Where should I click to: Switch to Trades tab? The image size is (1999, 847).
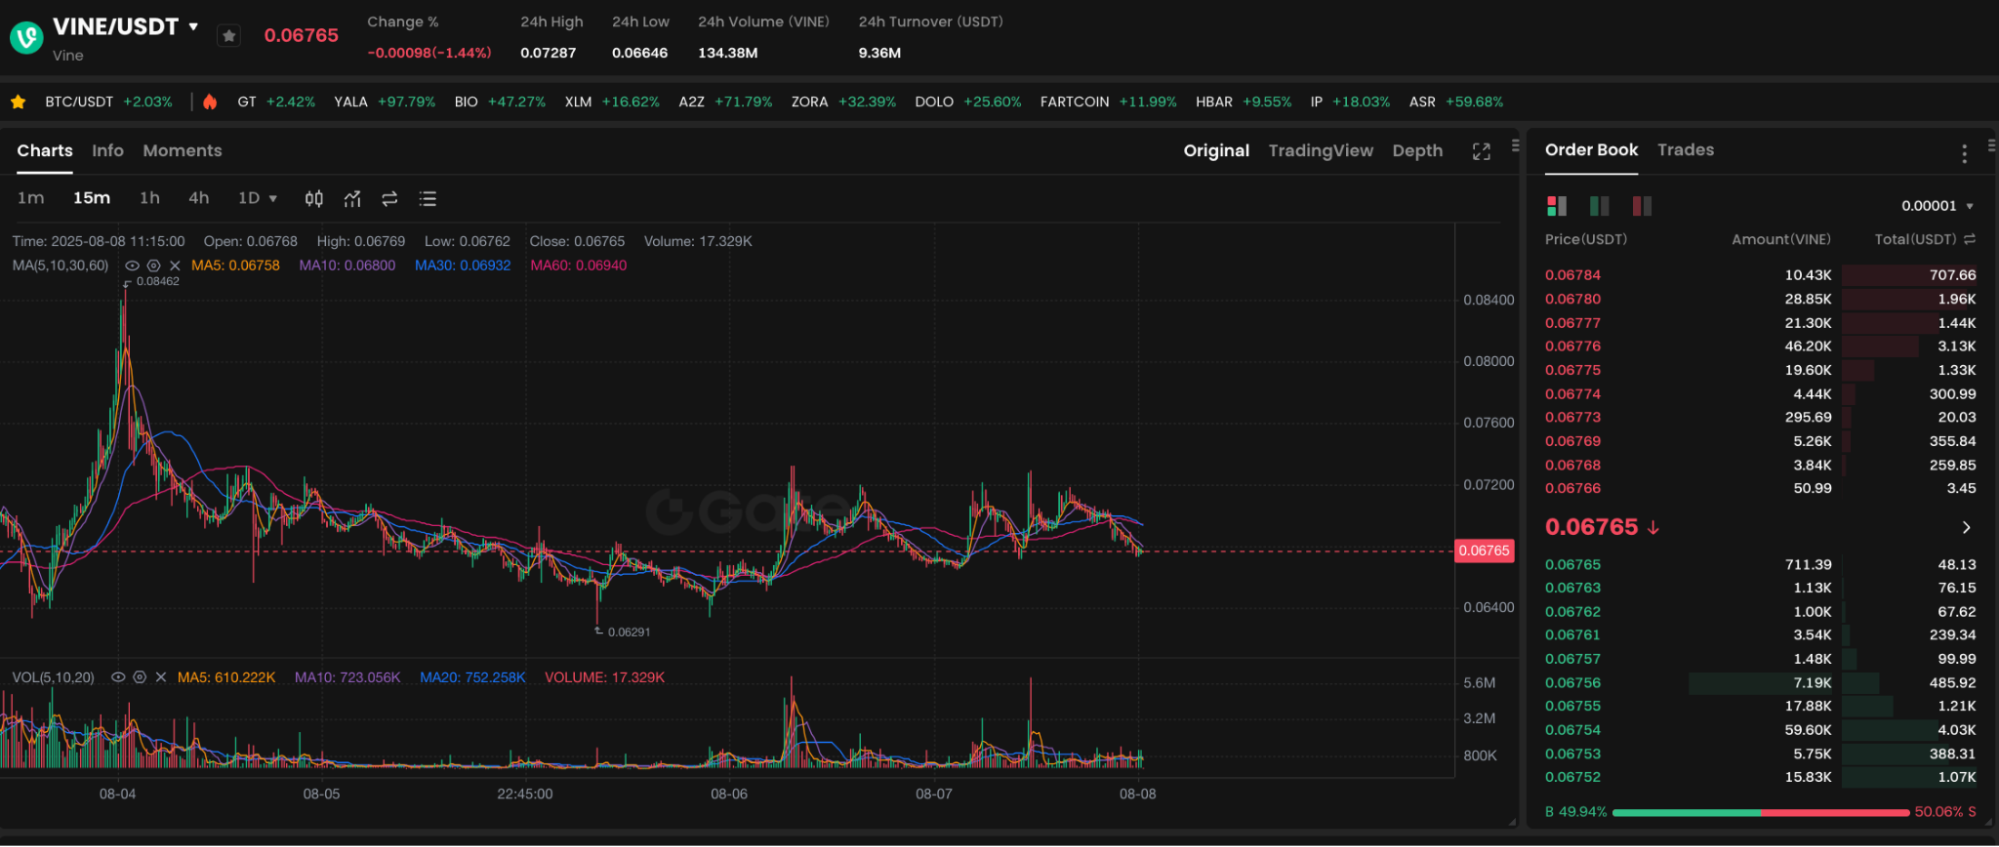point(1685,150)
